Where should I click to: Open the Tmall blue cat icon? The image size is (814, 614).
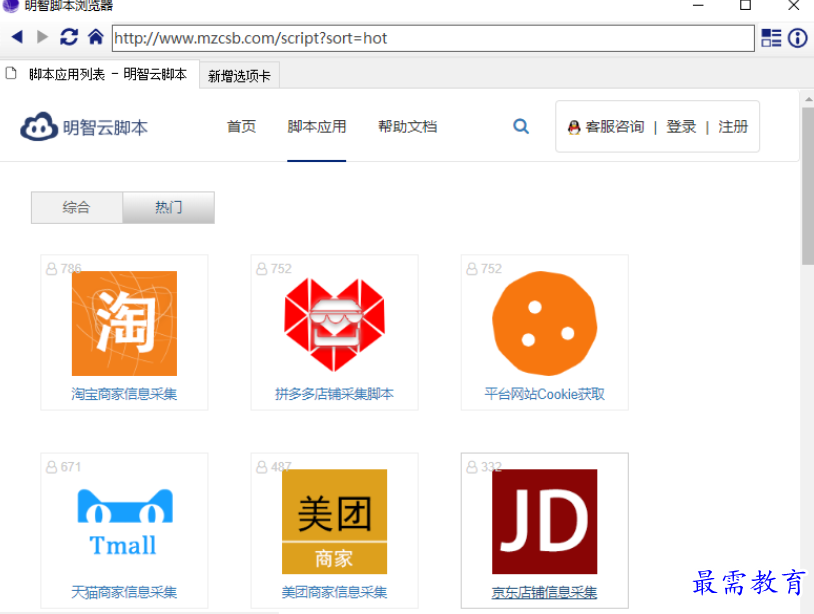(125, 522)
